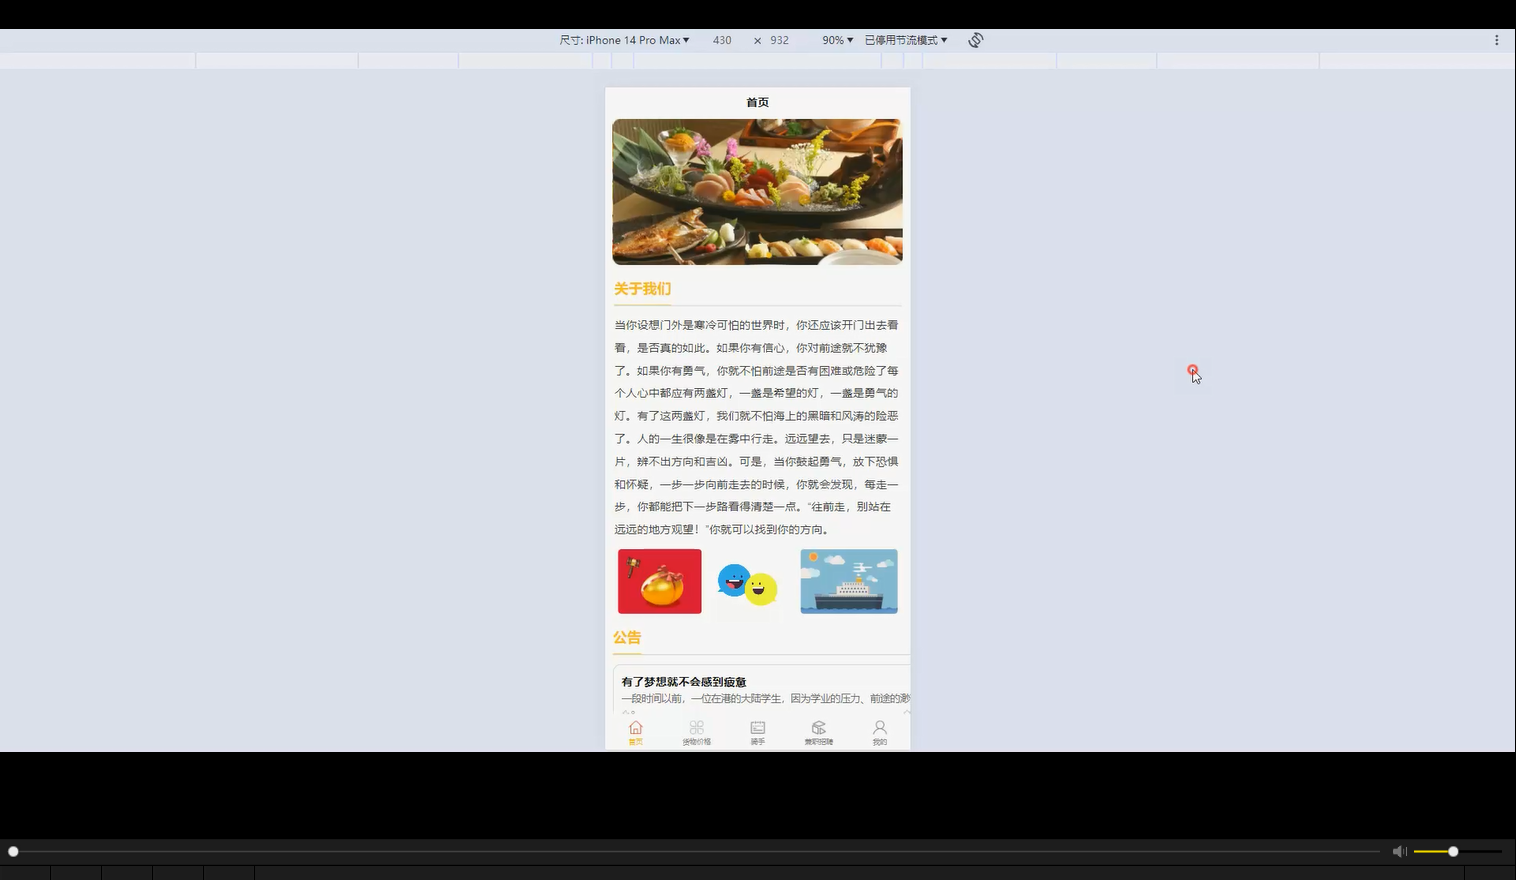The width and height of the screenshot is (1516, 880).
Task: Select the 430 viewport width field
Action: point(722,40)
